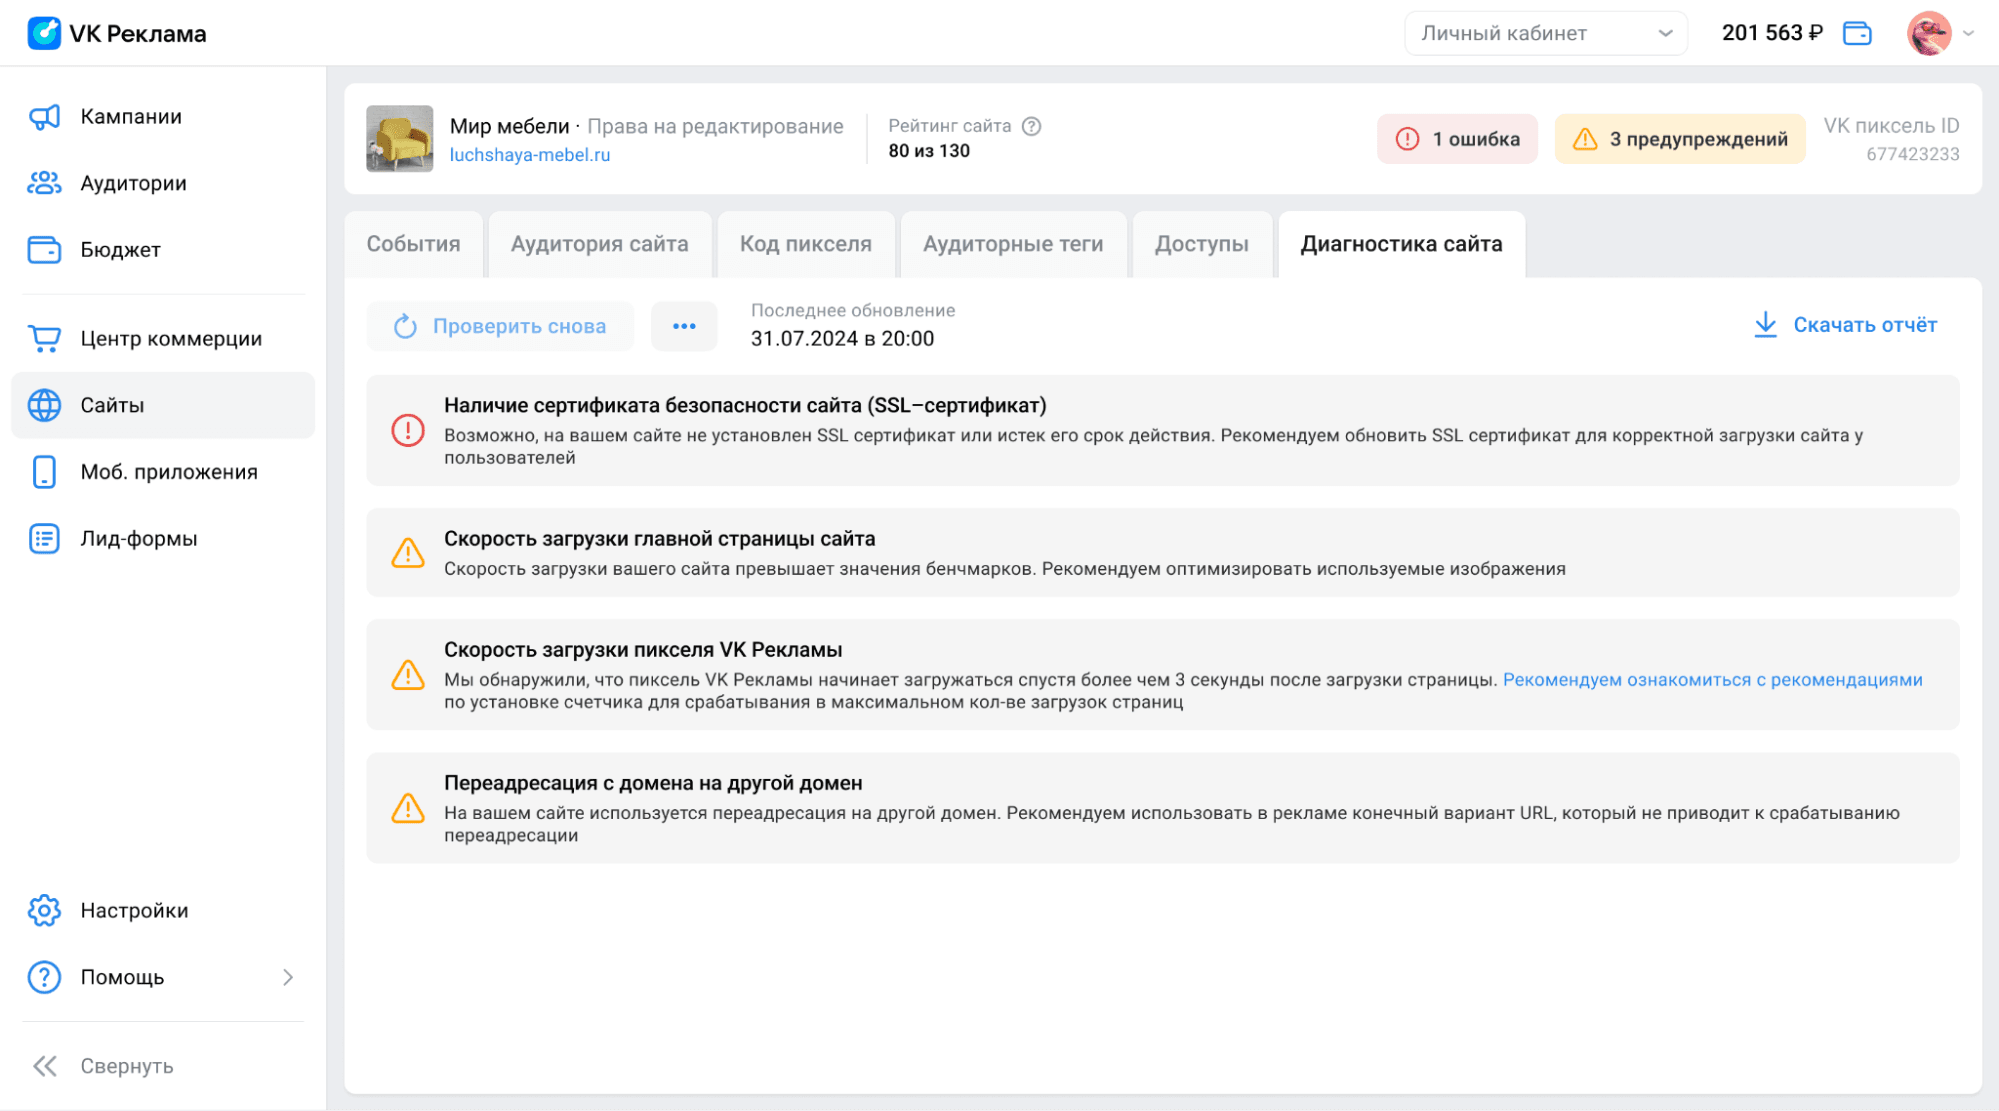Screen dimensions: 1999x1111
Task: Click the red error icon on SSL row
Action: click(408, 431)
